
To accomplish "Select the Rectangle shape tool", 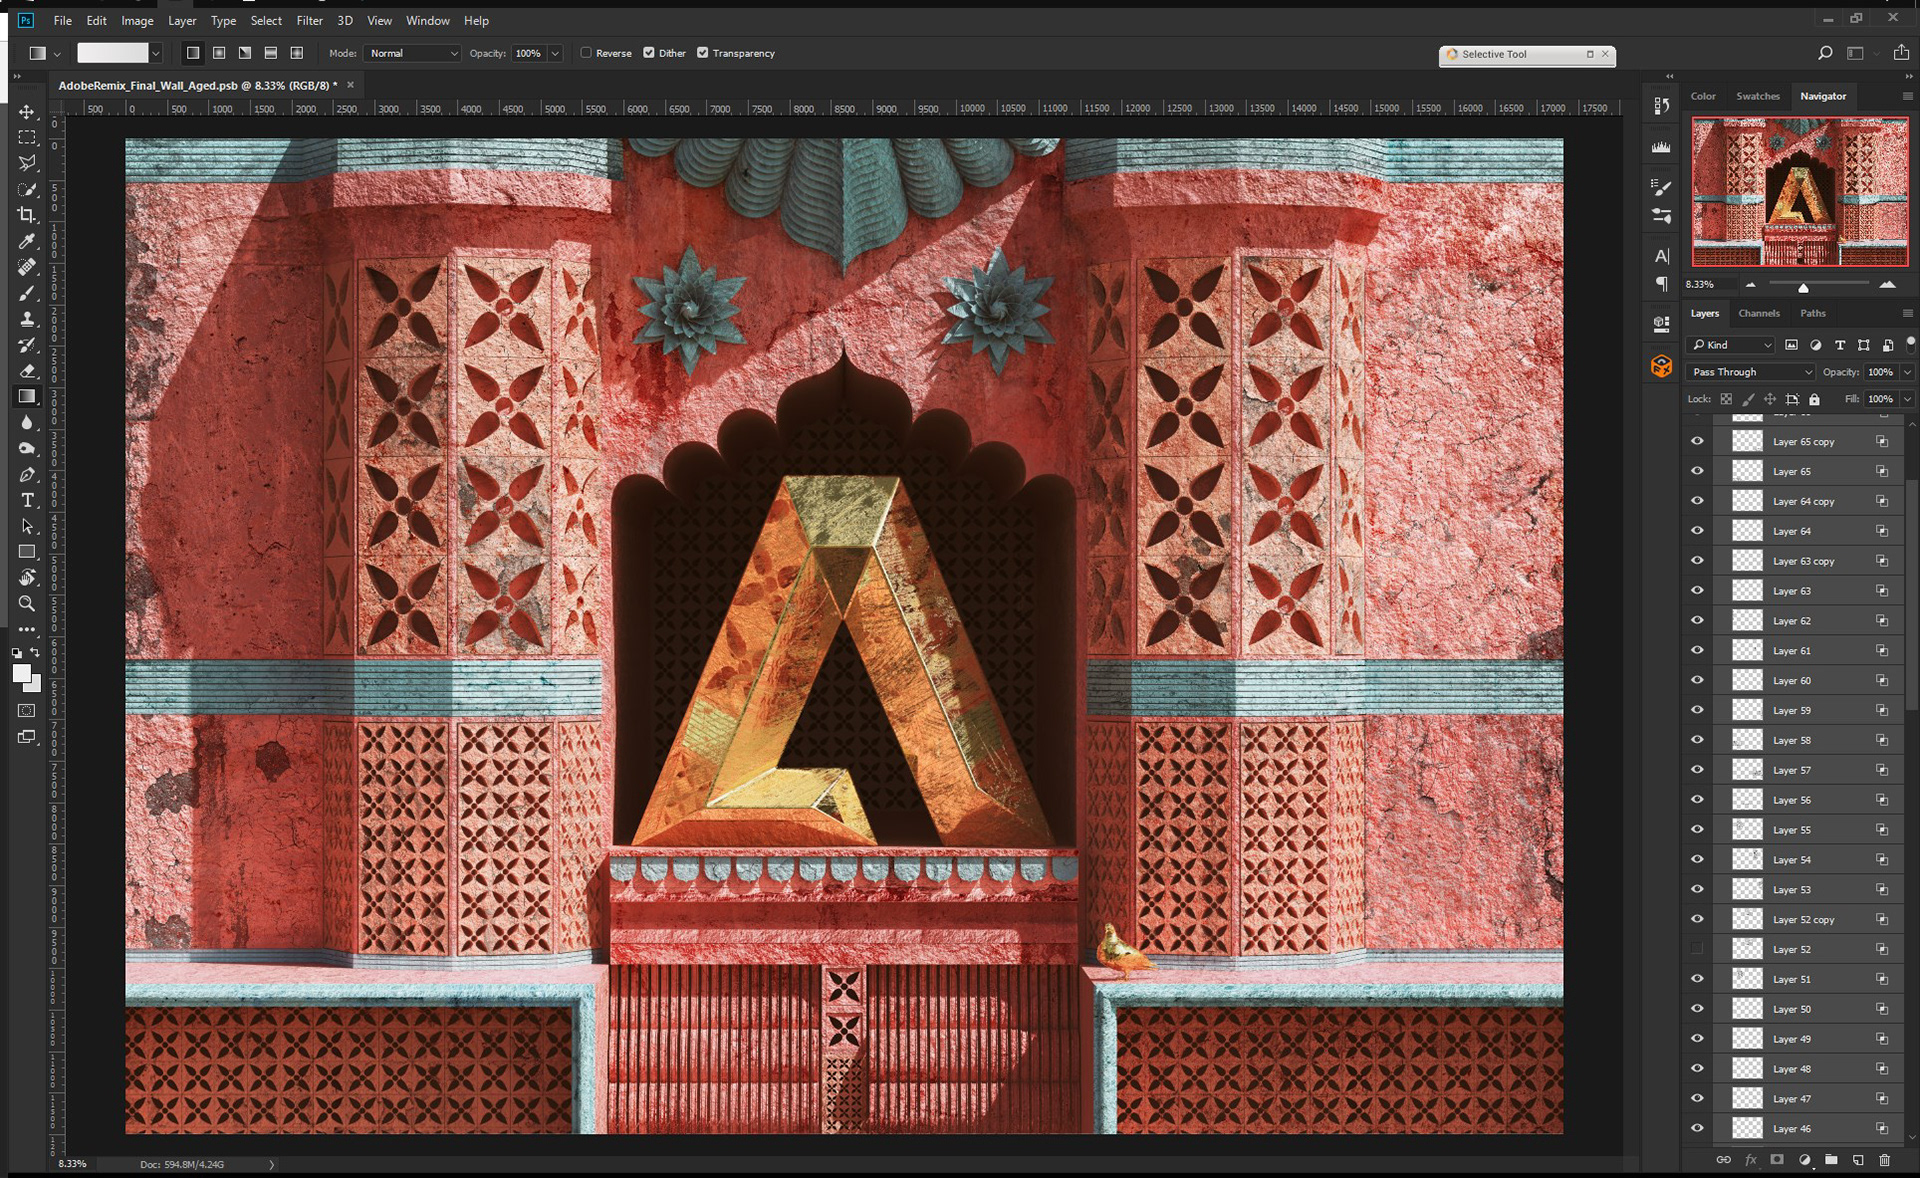I will click(x=27, y=552).
